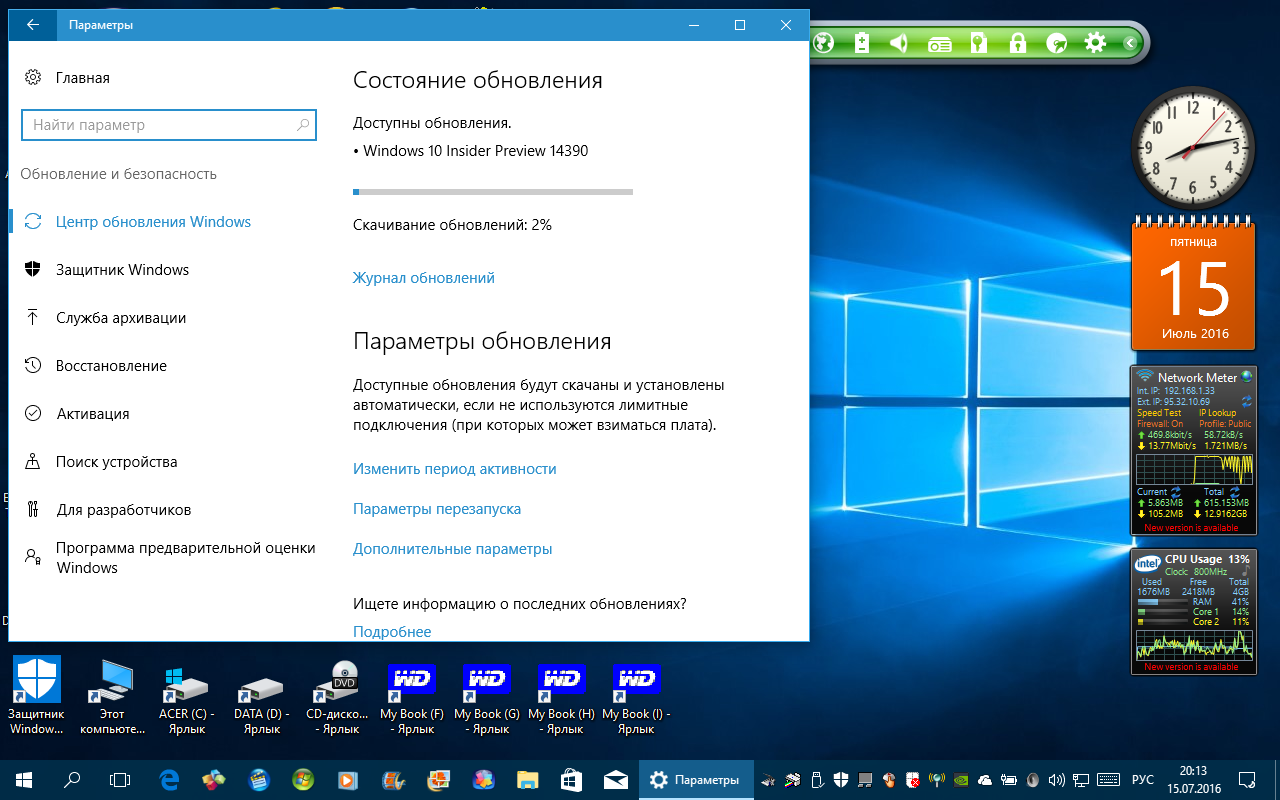Click the Подробнее link
Screen dimensions: 1280x800
coord(392,632)
